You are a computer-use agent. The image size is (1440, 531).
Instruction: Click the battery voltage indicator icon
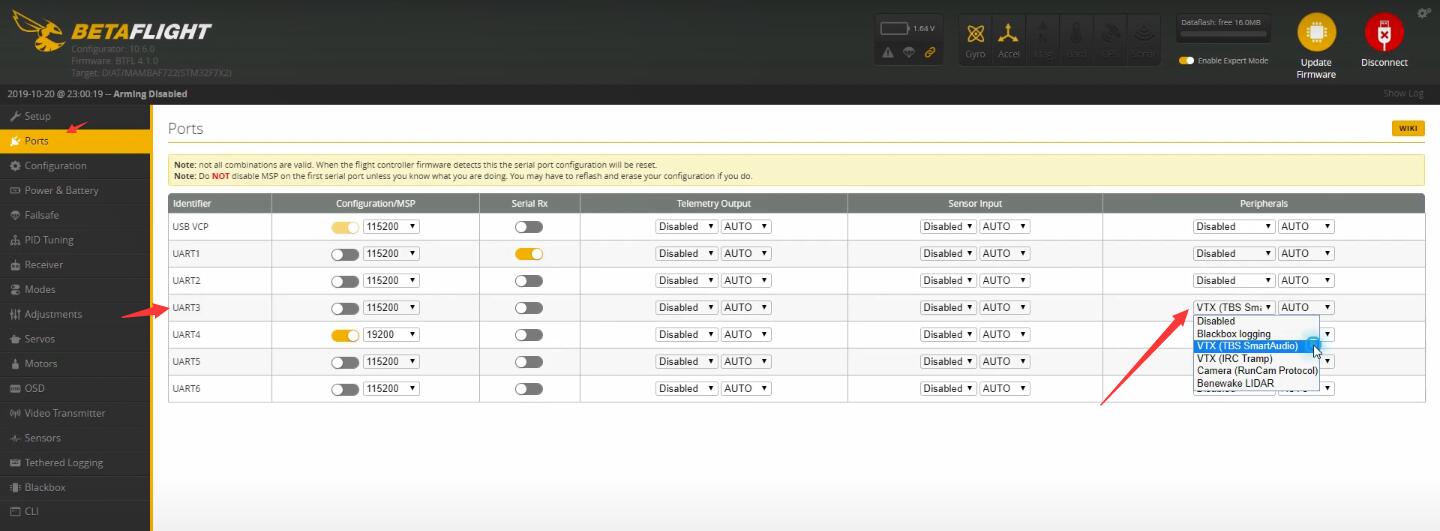point(894,28)
